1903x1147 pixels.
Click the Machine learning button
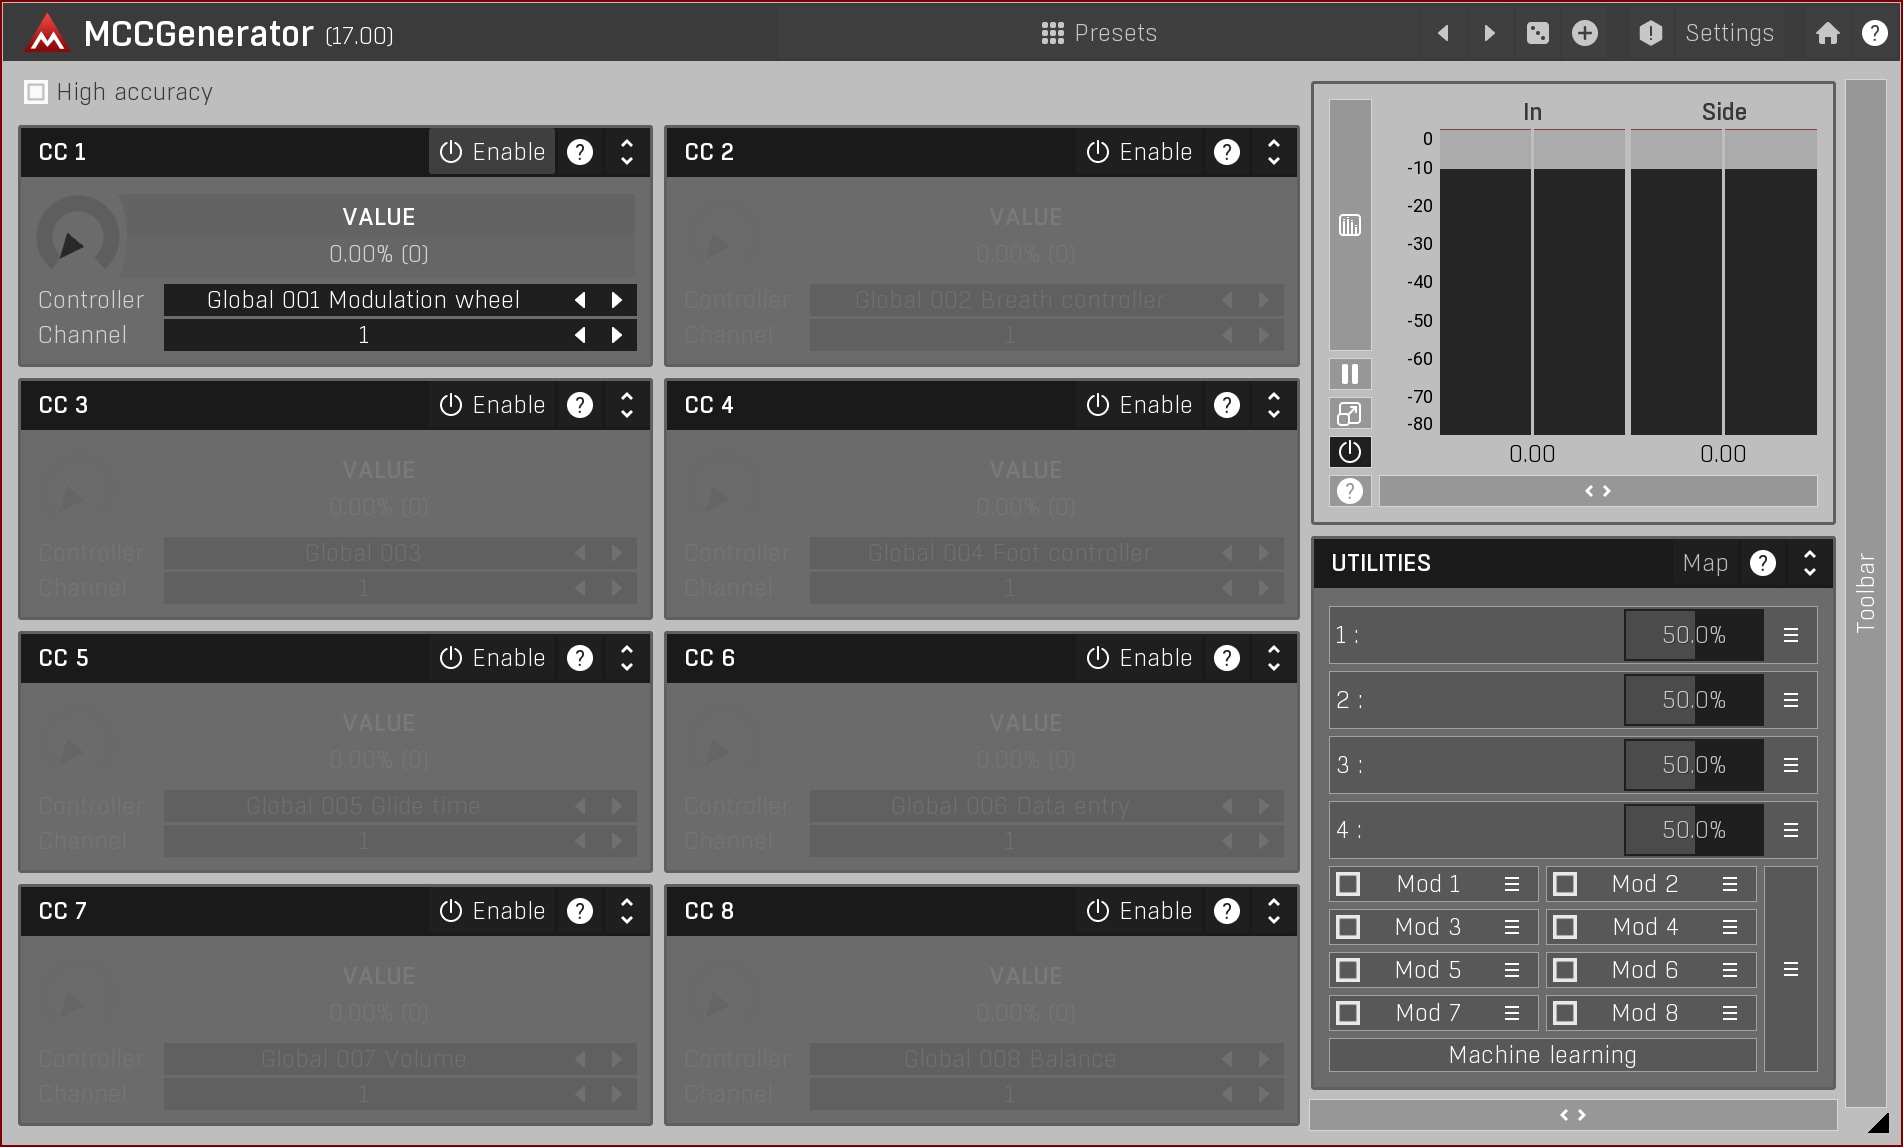pyautogui.click(x=1542, y=1055)
